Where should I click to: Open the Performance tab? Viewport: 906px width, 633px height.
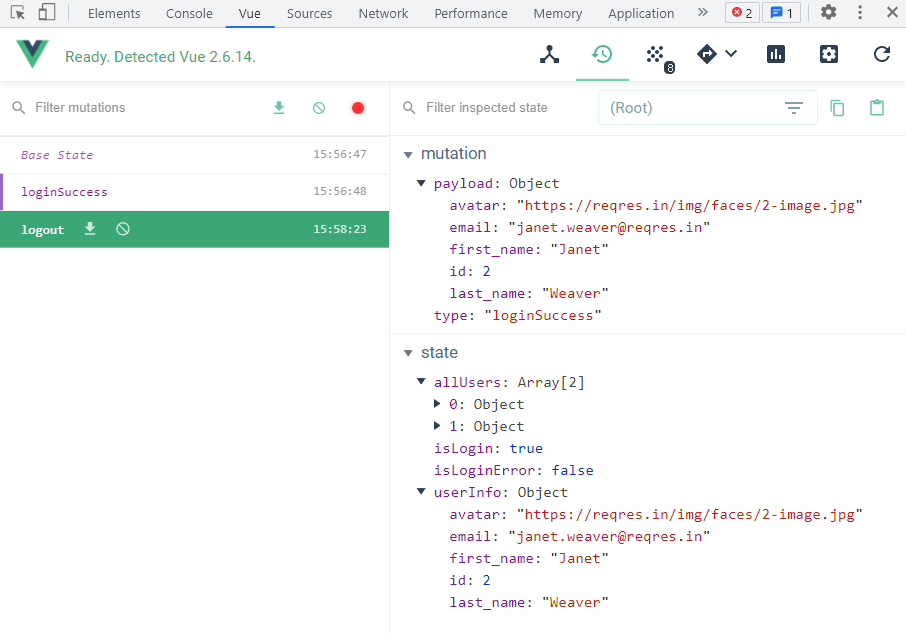pyautogui.click(x=471, y=13)
